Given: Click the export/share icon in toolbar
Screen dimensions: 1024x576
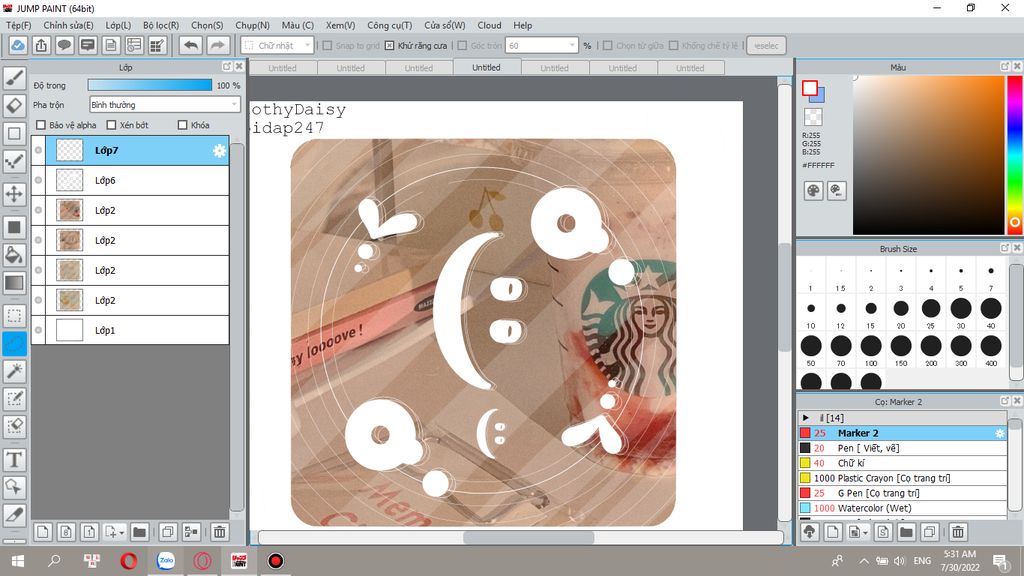Looking at the screenshot, I should pos(41,46).
